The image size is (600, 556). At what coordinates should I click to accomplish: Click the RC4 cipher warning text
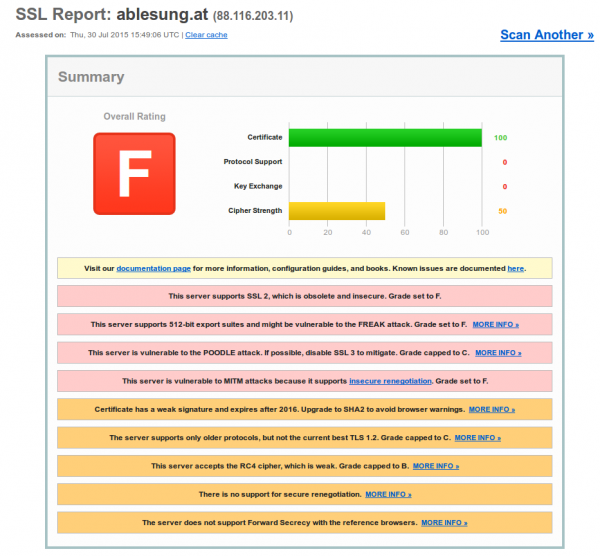tap(280, 466)
